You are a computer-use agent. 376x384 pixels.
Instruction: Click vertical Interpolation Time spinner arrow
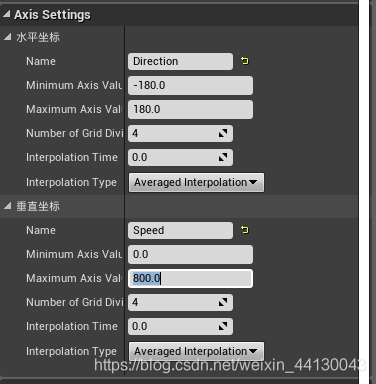tap(223, 326)
